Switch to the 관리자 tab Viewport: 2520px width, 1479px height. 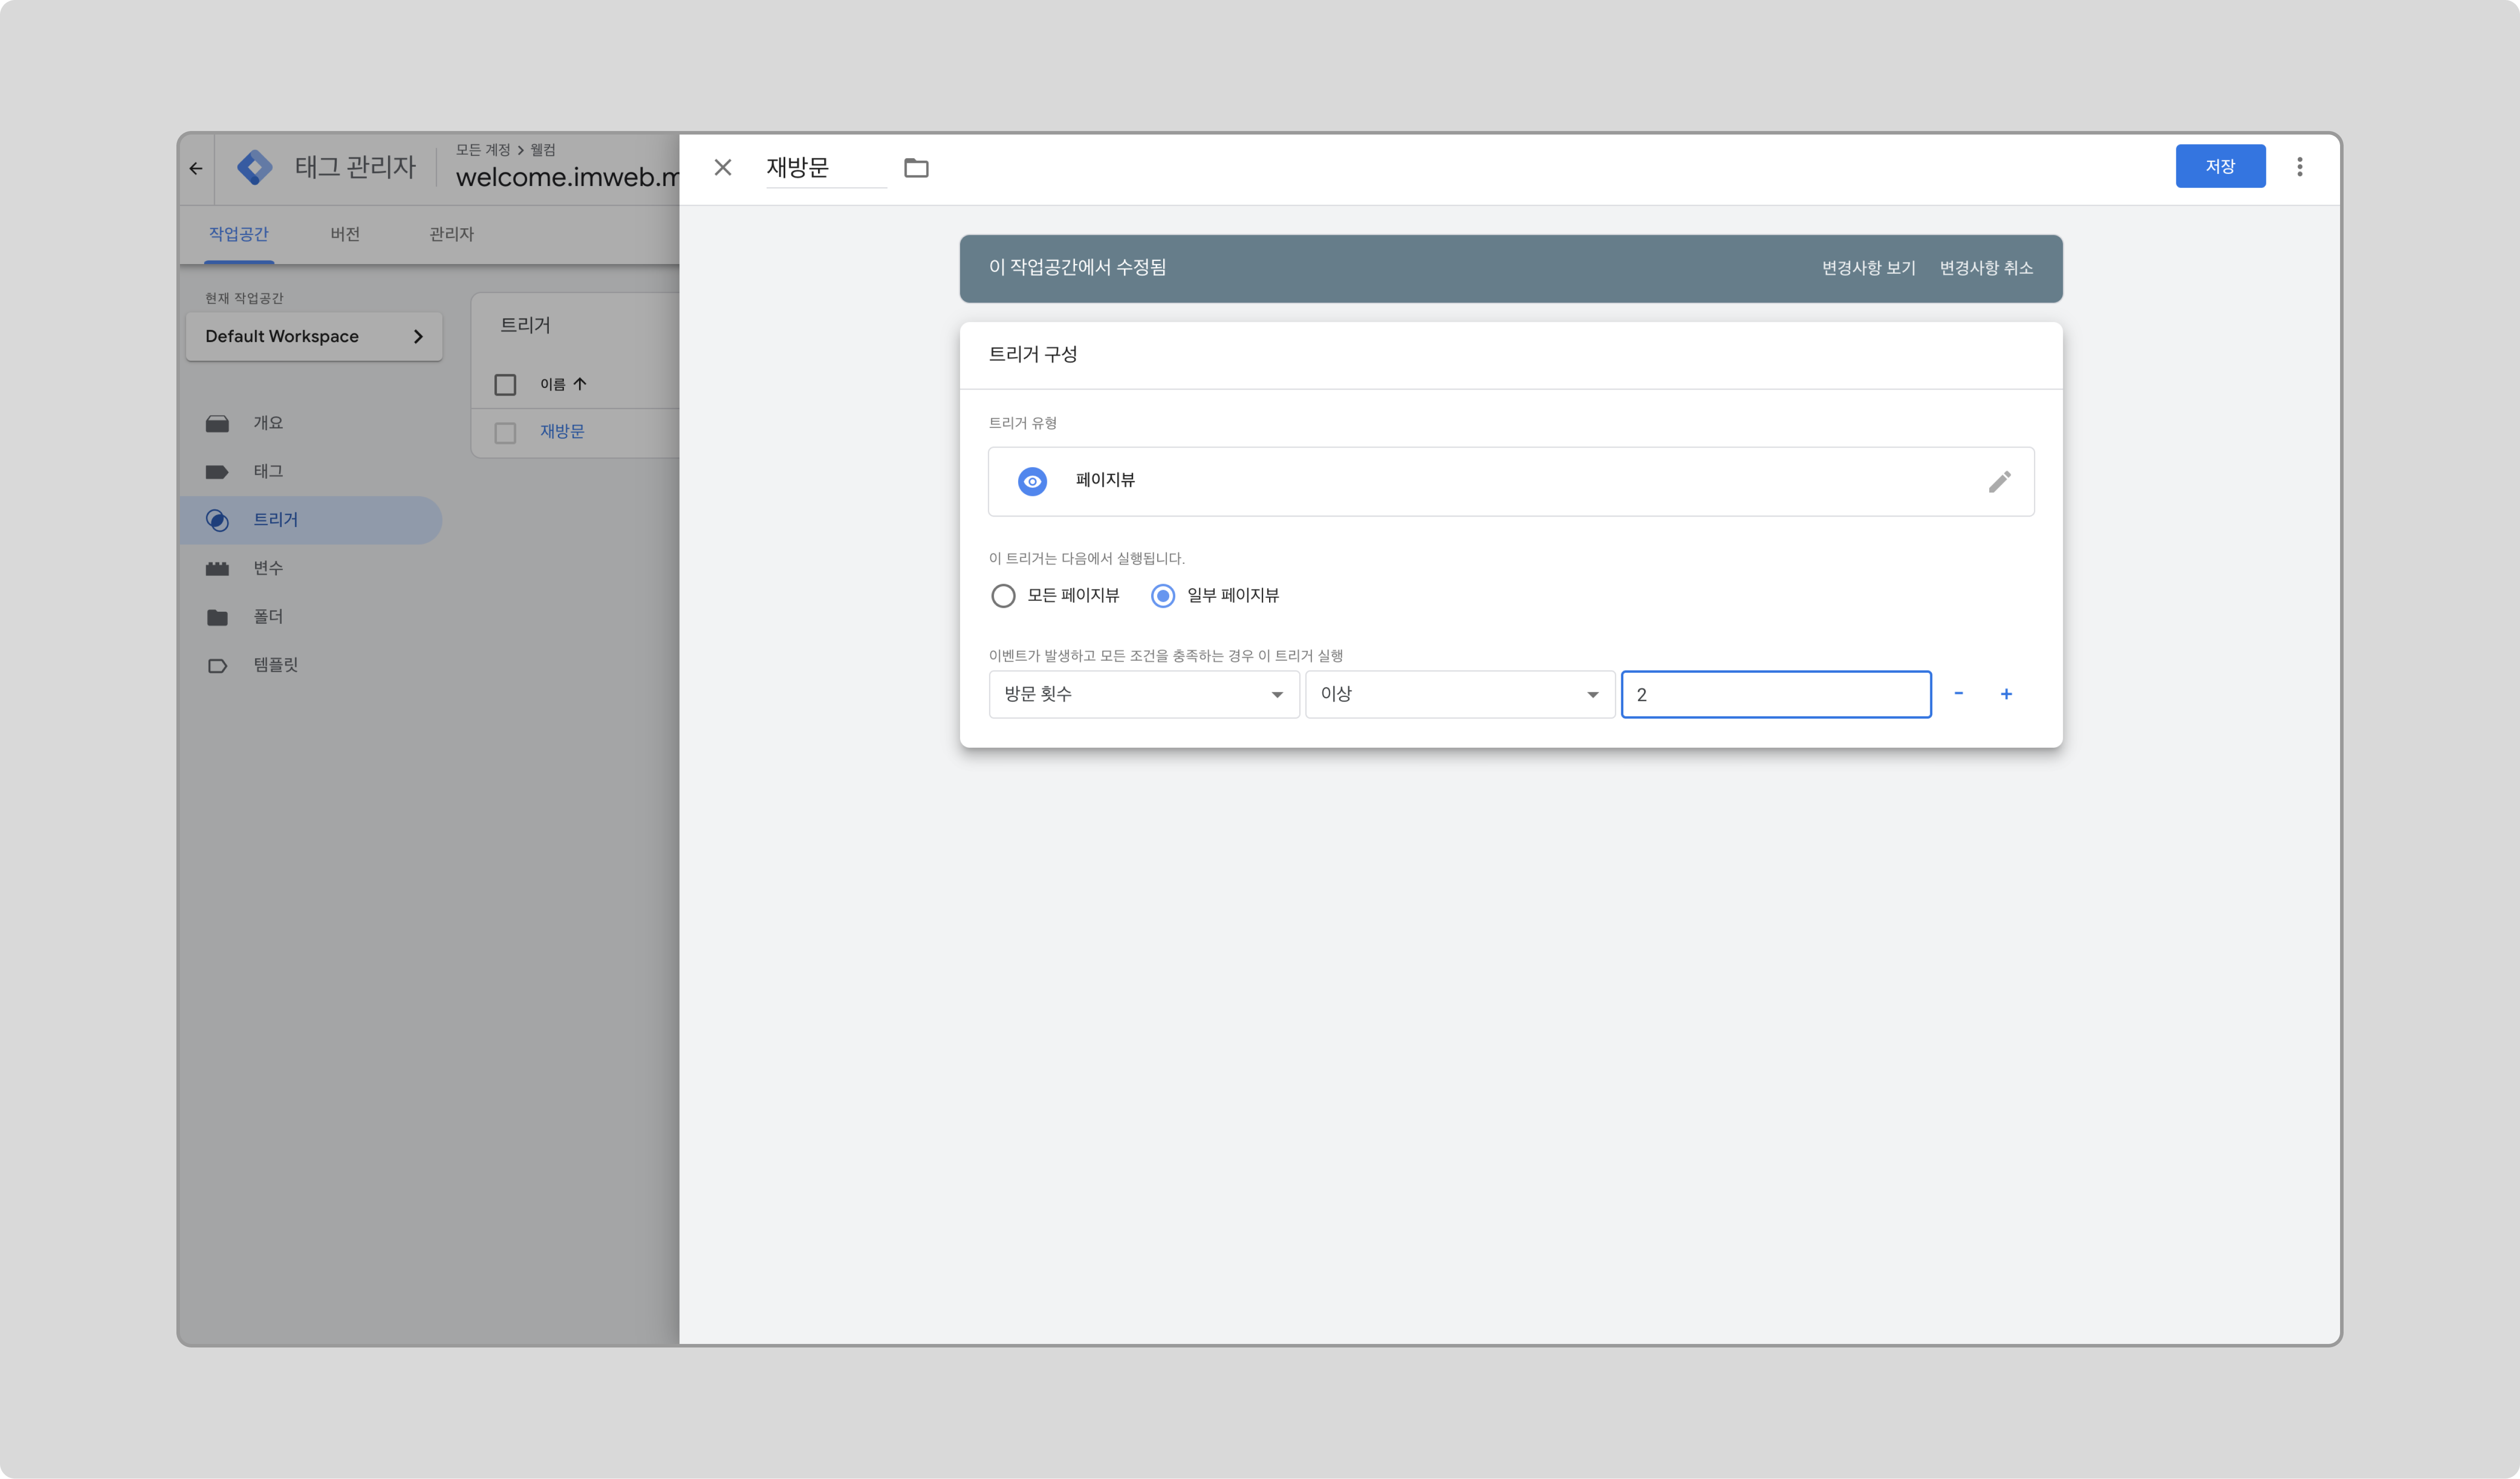451,234
